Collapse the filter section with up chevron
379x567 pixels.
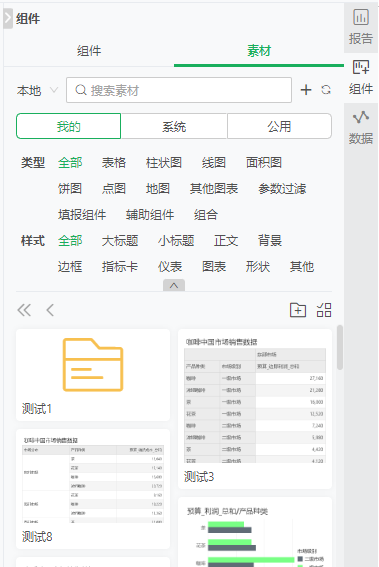[174, 285]
